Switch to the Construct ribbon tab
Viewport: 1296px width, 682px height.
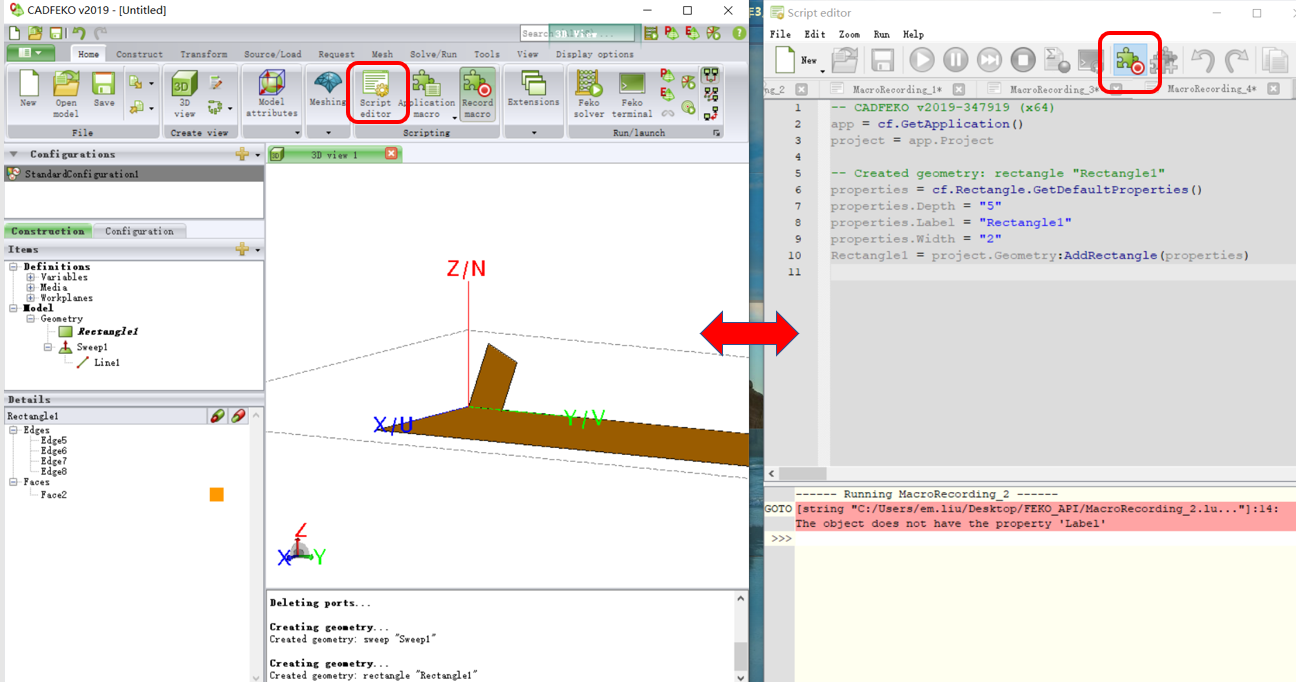pos(139,54)
